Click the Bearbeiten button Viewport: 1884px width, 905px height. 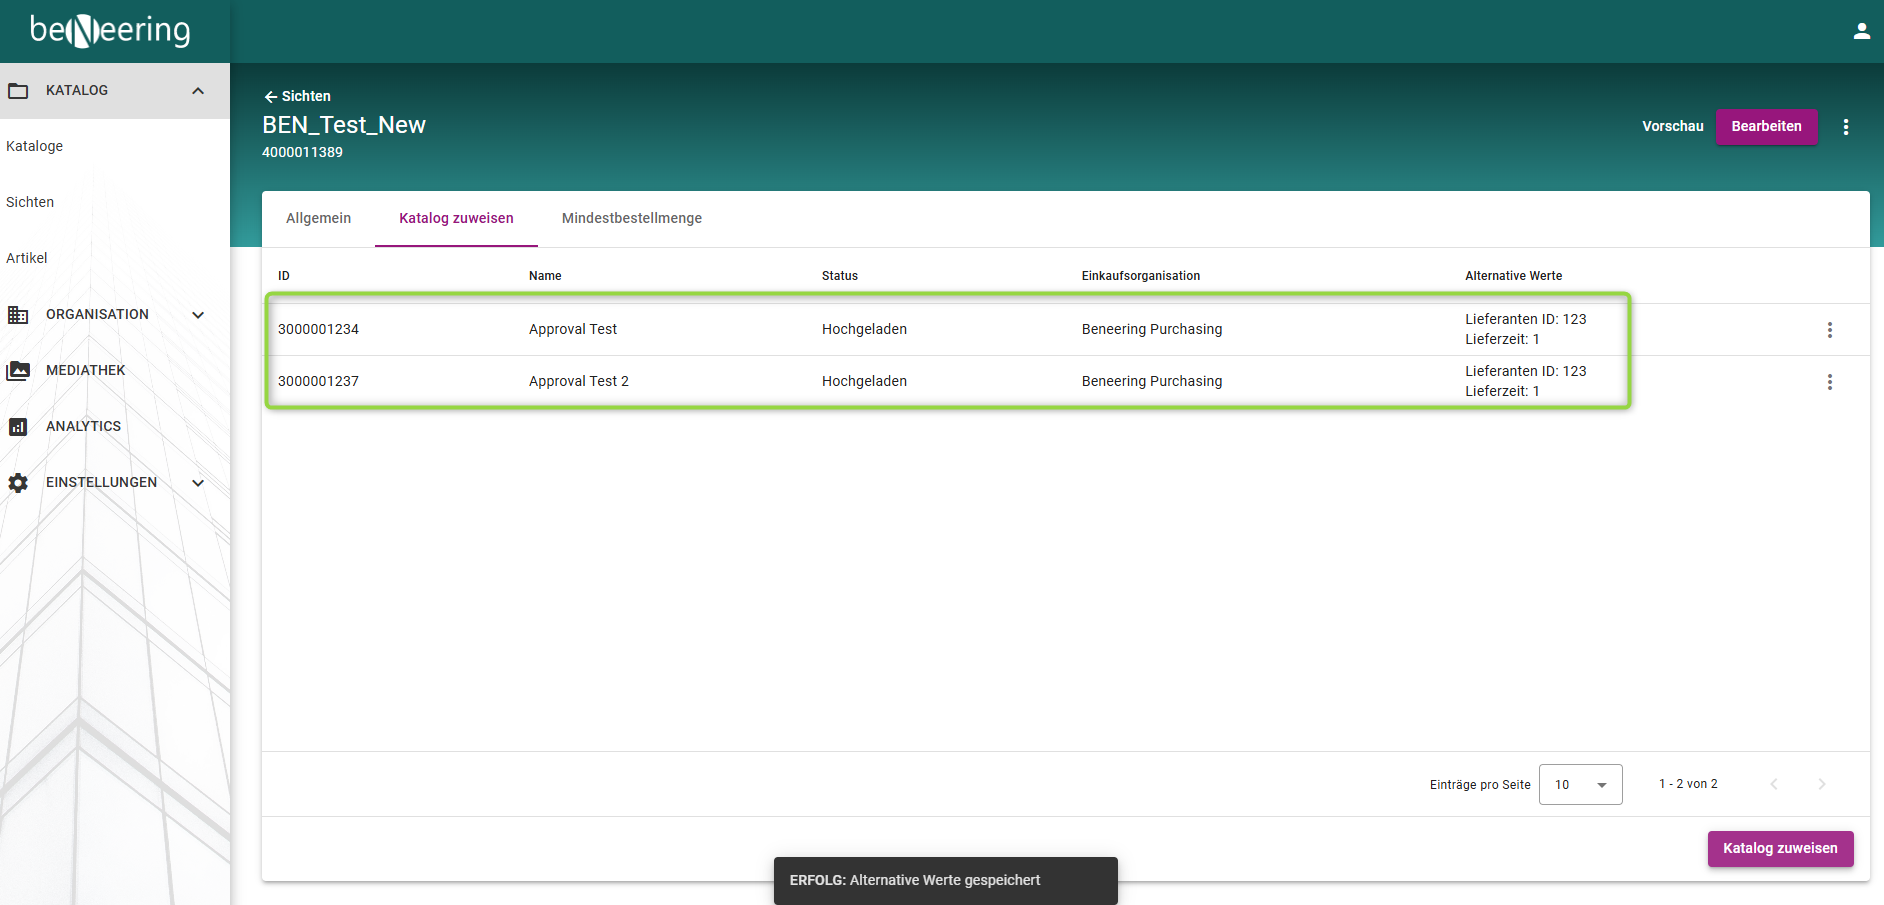pyautogui.click(x=1766, y=127)
